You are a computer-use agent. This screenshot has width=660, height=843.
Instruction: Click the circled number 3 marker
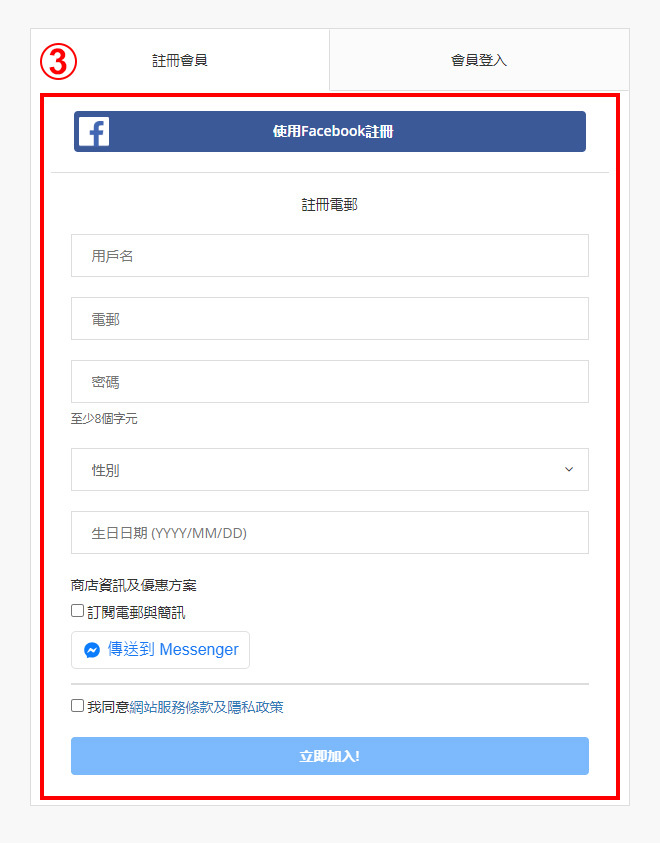coord(59,62)
